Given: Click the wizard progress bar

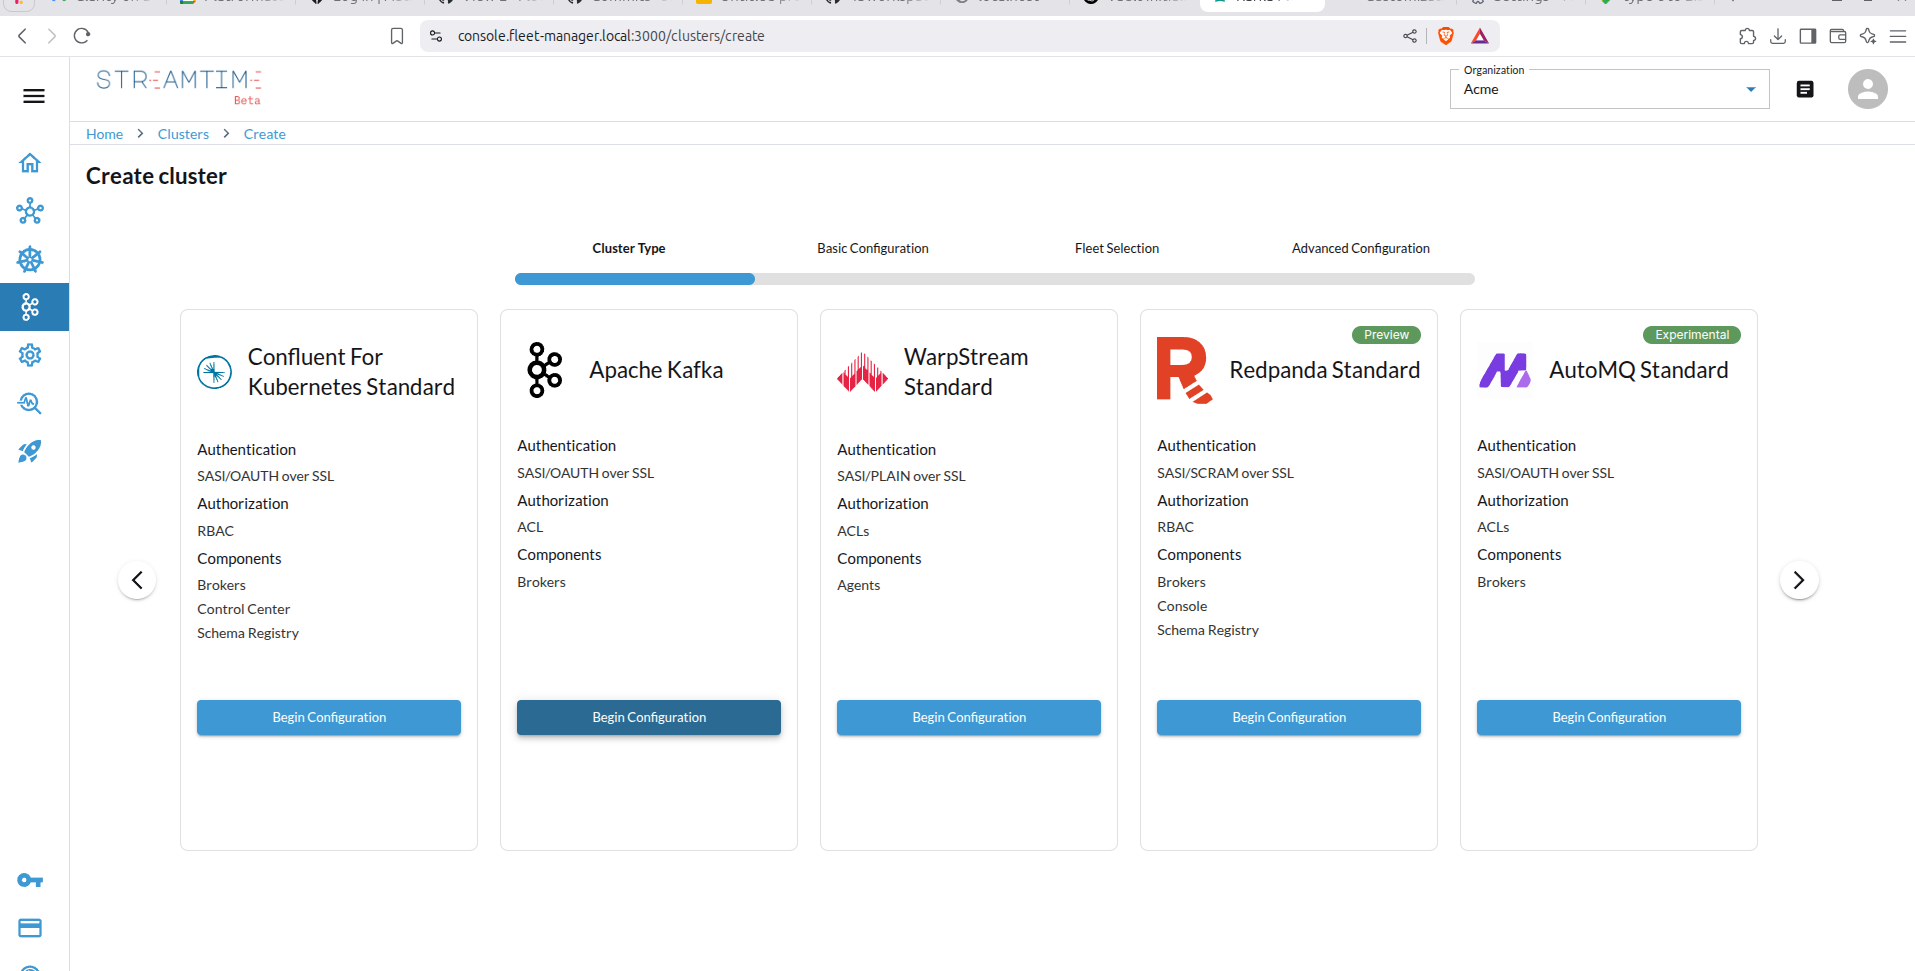Looking at the screenshot, I should (x=995, y=279).
